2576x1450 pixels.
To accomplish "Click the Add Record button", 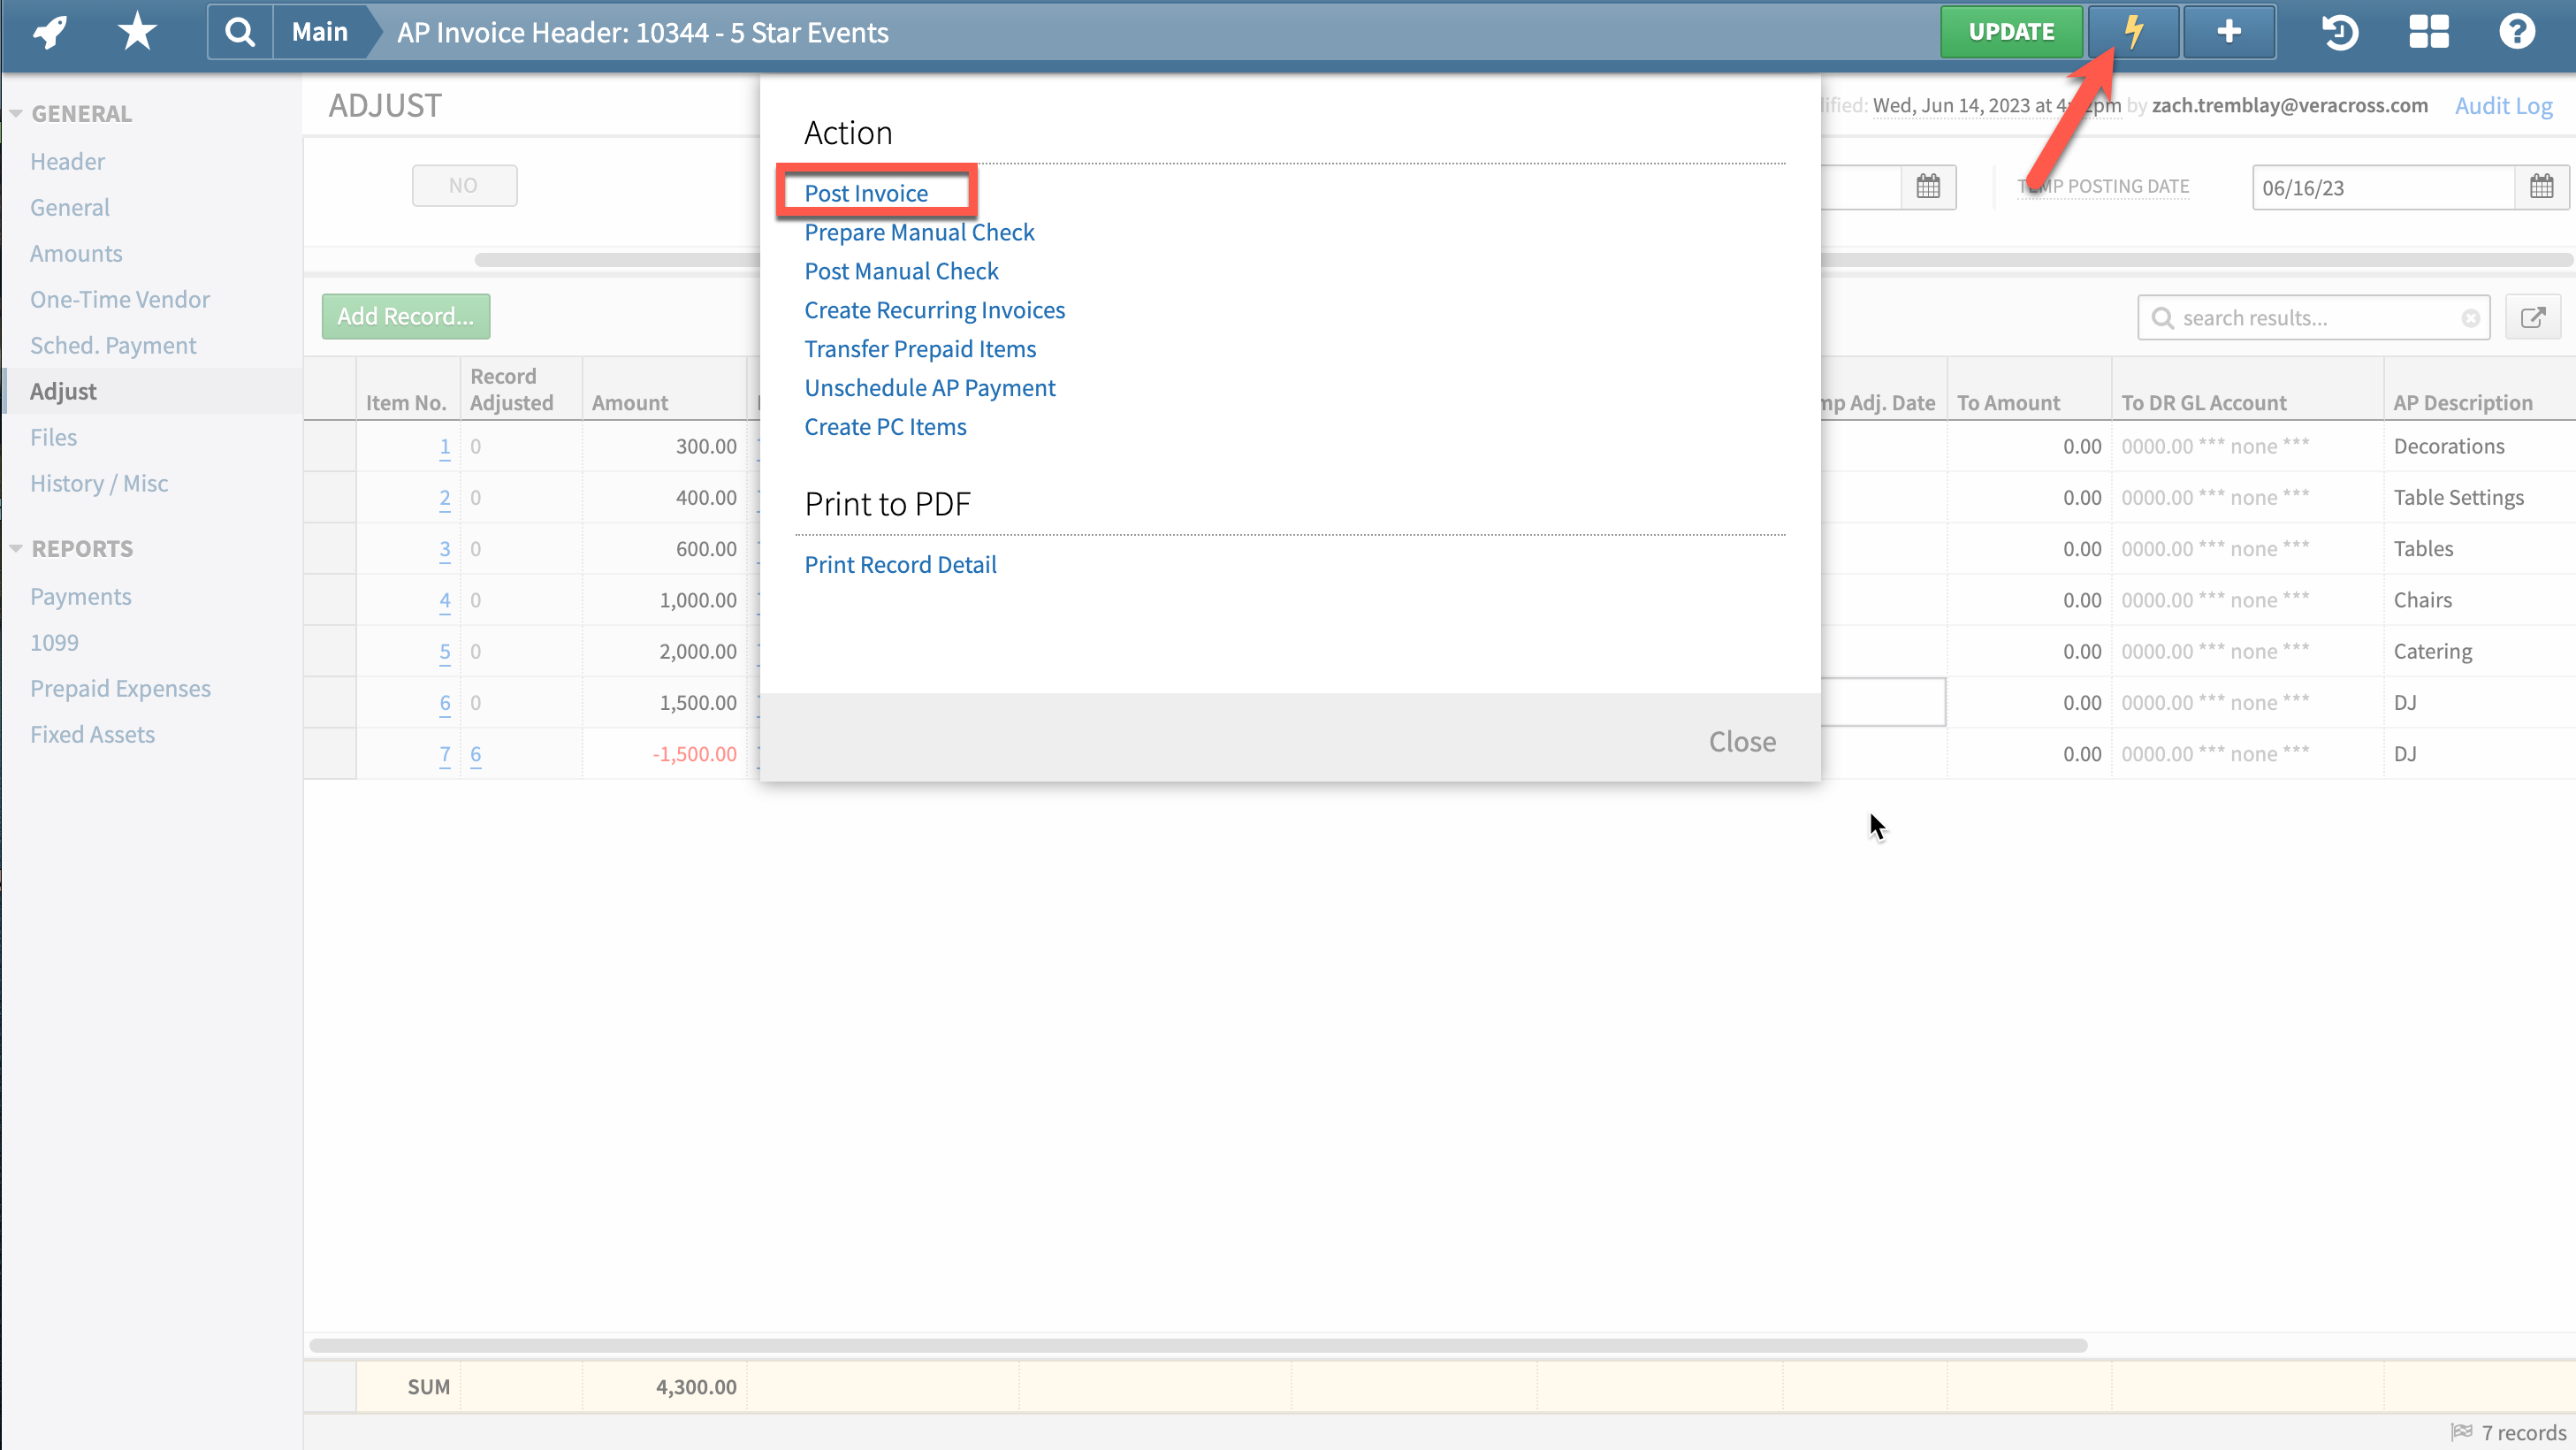I will [x=405, y=316].
